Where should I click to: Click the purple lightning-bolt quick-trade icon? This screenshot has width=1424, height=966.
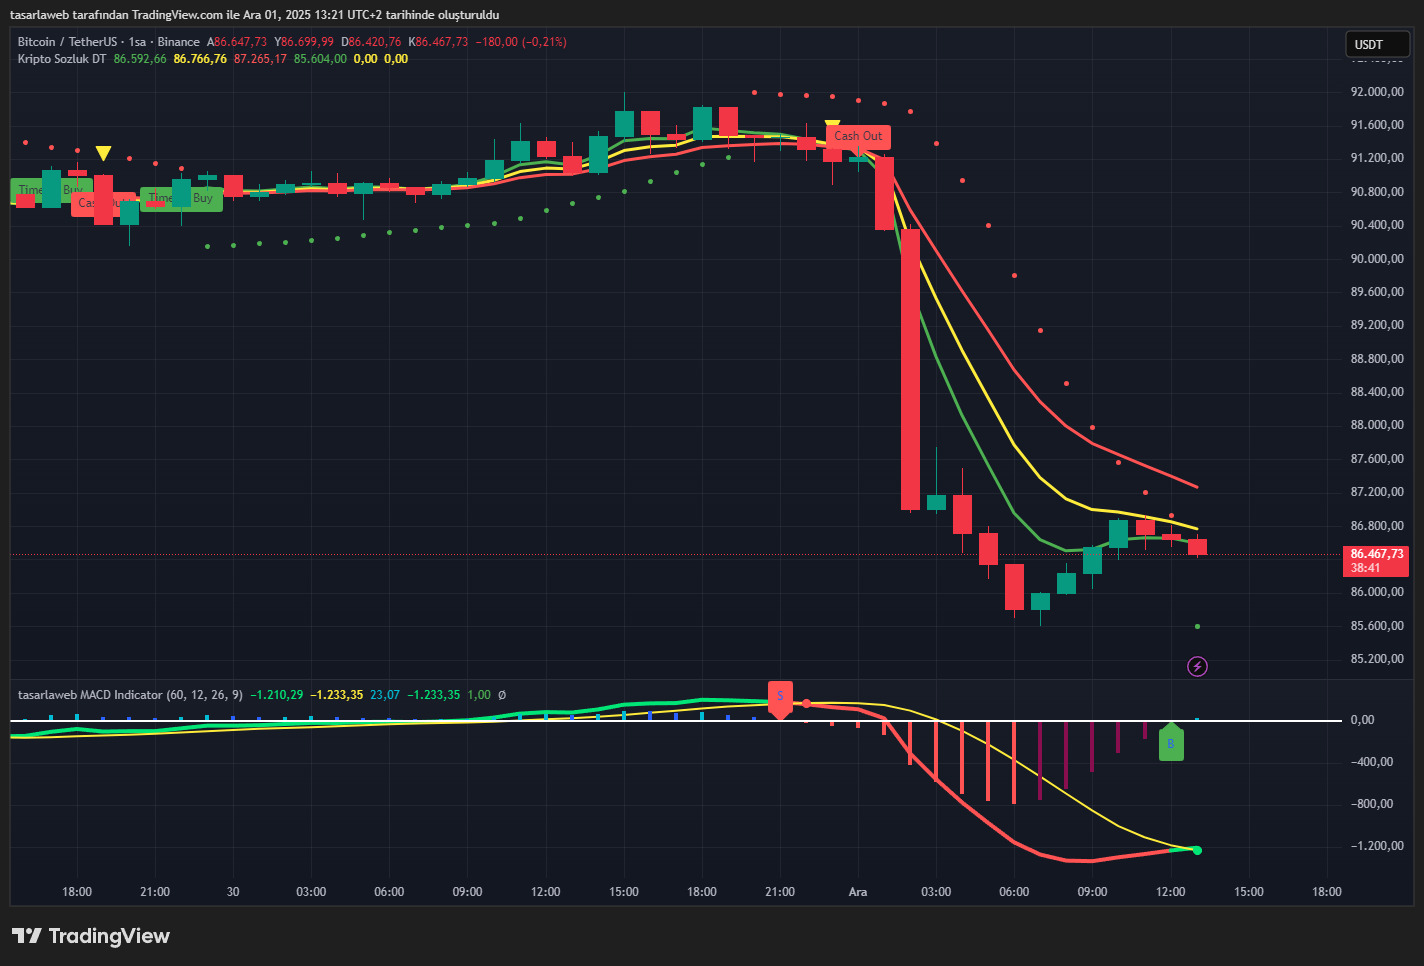[x=1197, y=666]
